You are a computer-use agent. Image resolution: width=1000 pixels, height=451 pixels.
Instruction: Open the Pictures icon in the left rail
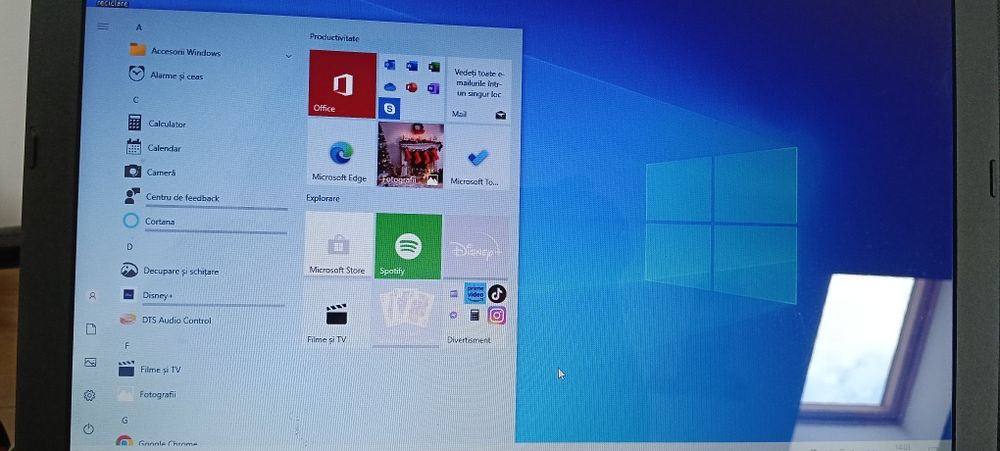90,362
